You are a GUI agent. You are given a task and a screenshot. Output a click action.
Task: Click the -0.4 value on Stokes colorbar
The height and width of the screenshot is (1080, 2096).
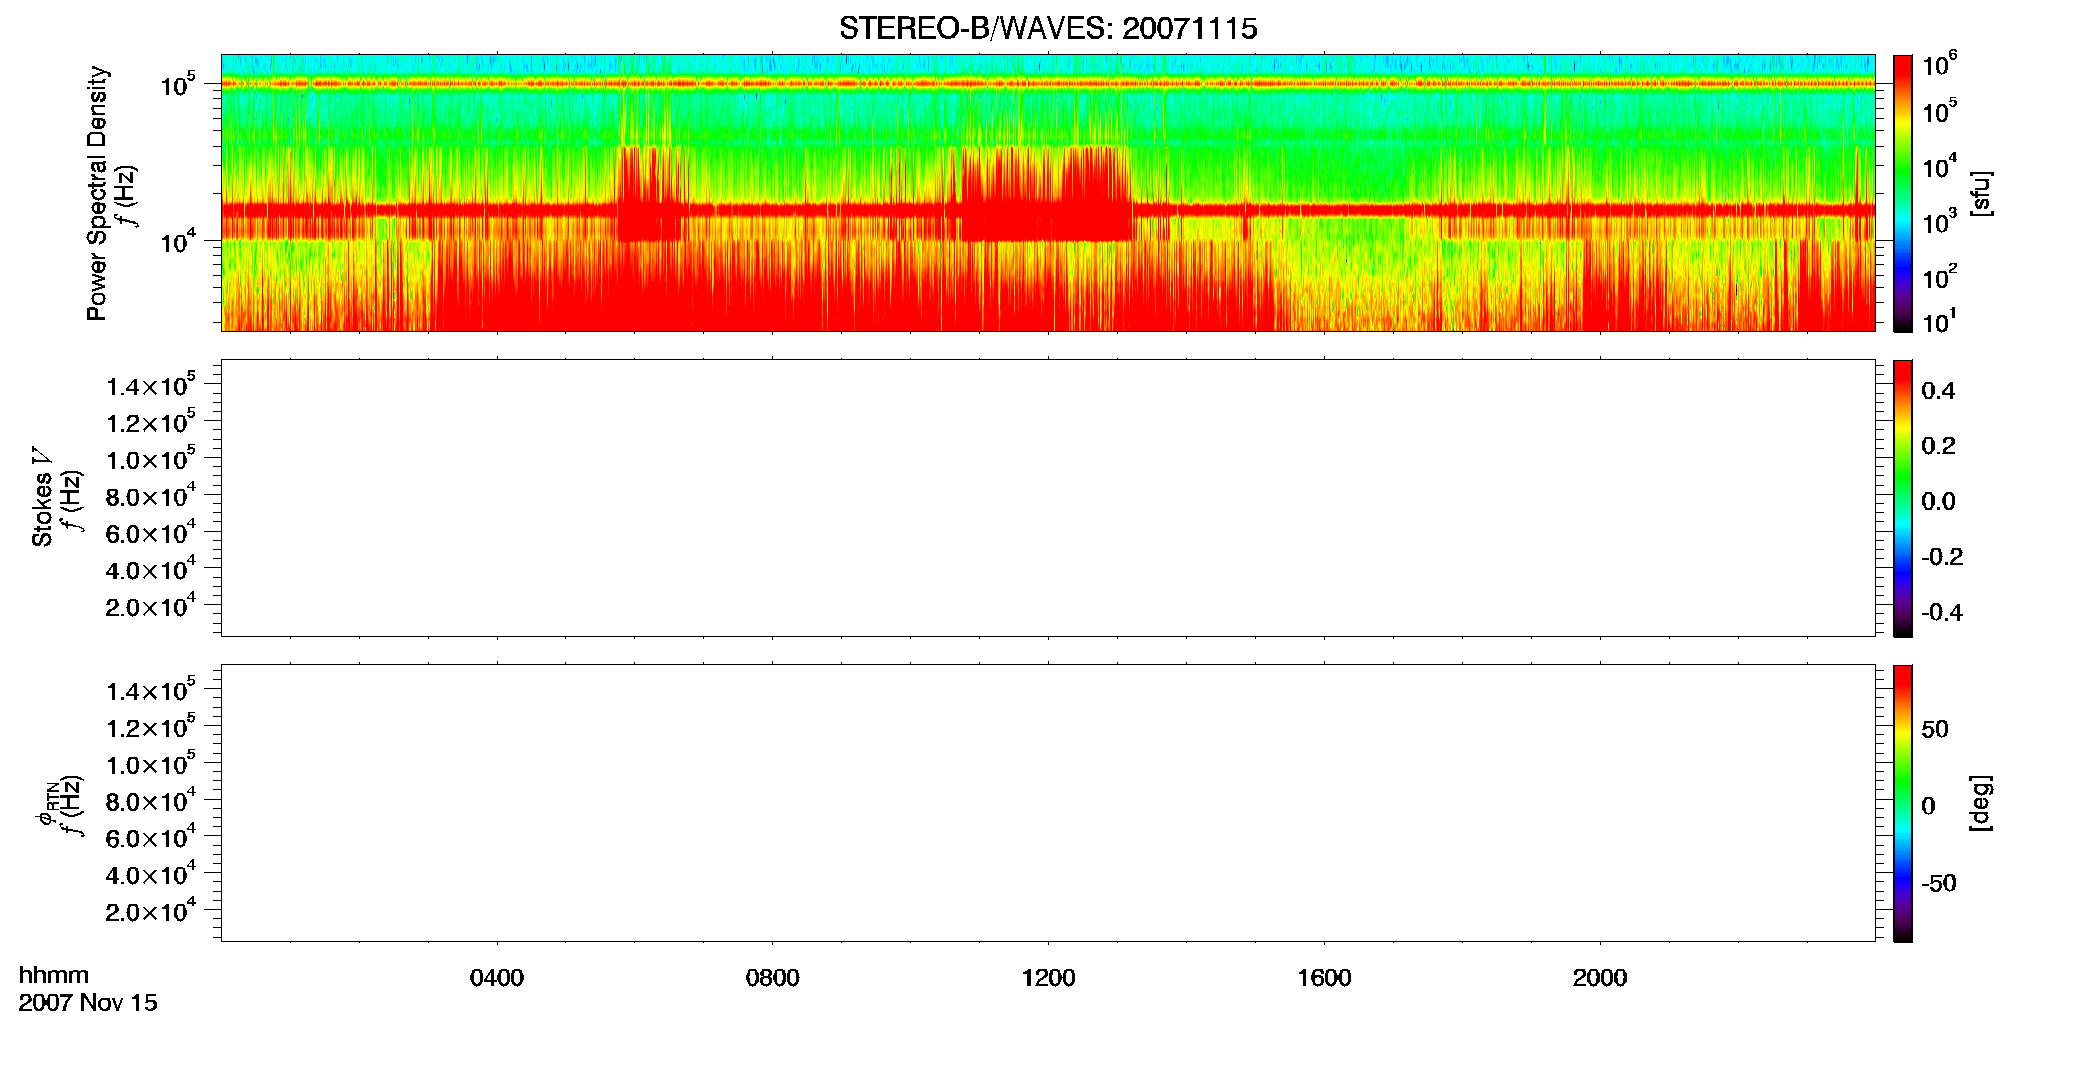pyautogui.click(x=1942, y=612)
